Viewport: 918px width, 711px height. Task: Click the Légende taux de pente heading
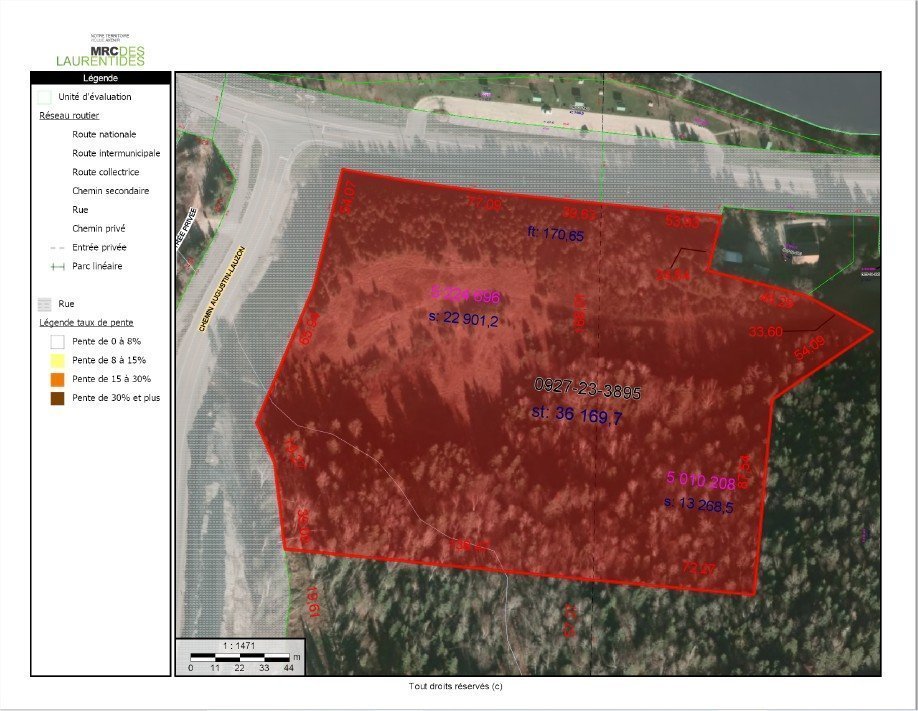86,323
